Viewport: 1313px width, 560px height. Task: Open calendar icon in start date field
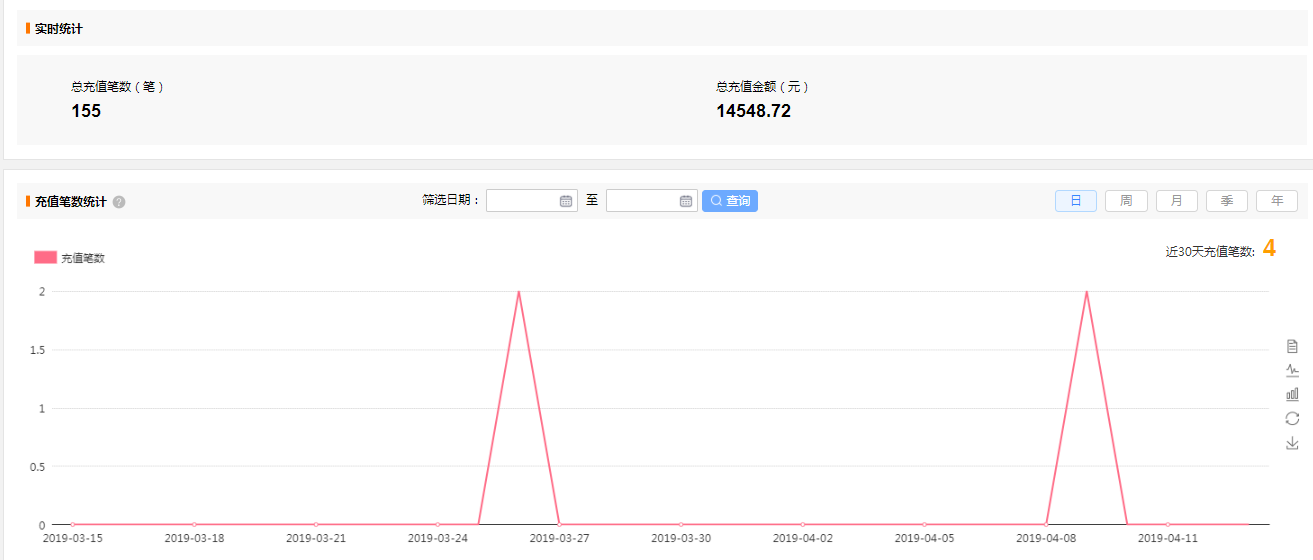click(566, 201)
